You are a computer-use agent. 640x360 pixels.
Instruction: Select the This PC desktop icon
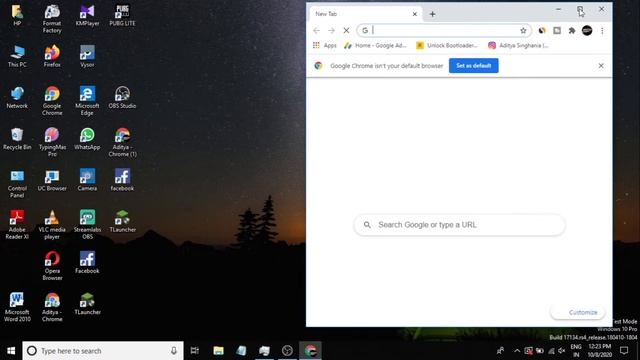tap(17, 57)
